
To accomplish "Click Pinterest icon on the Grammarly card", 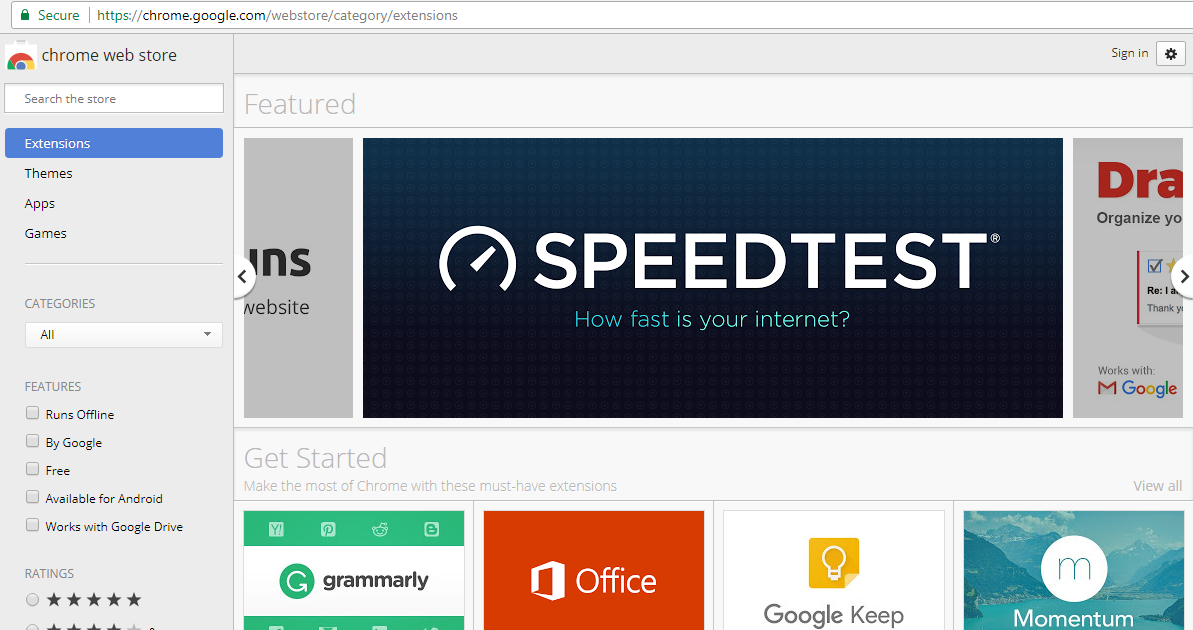I will [x=328, y=529].
